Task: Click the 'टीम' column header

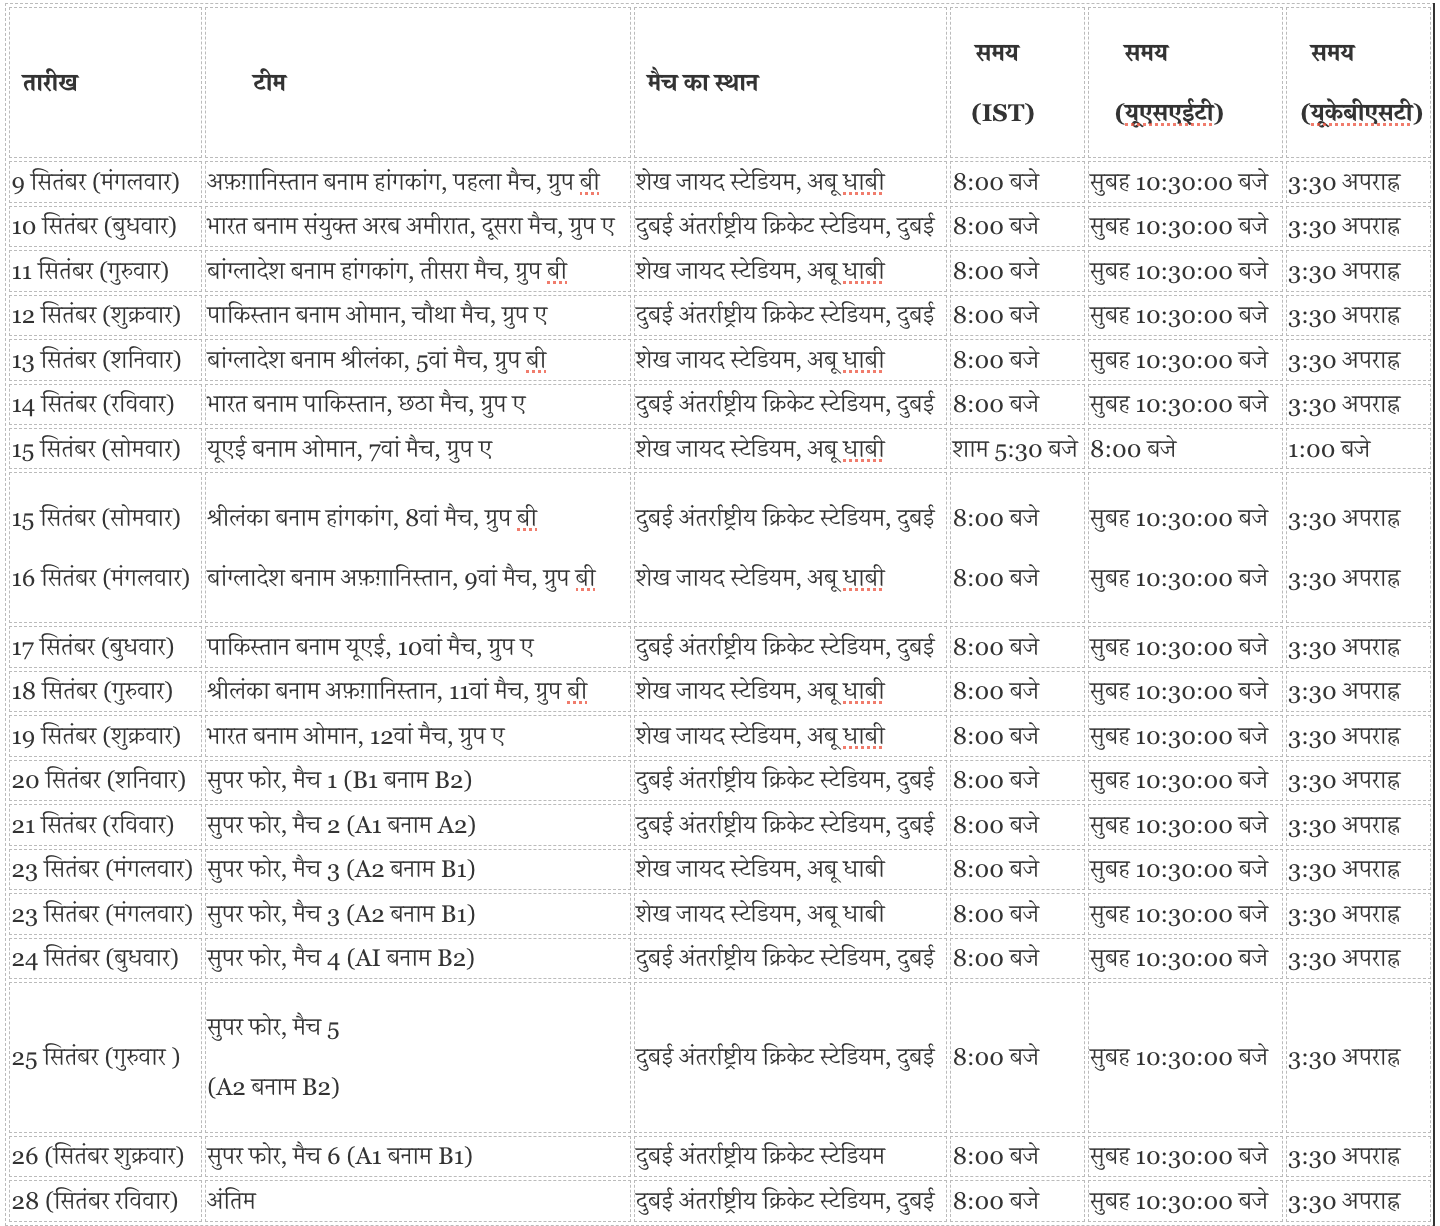Action: click(x=269, y=83)
